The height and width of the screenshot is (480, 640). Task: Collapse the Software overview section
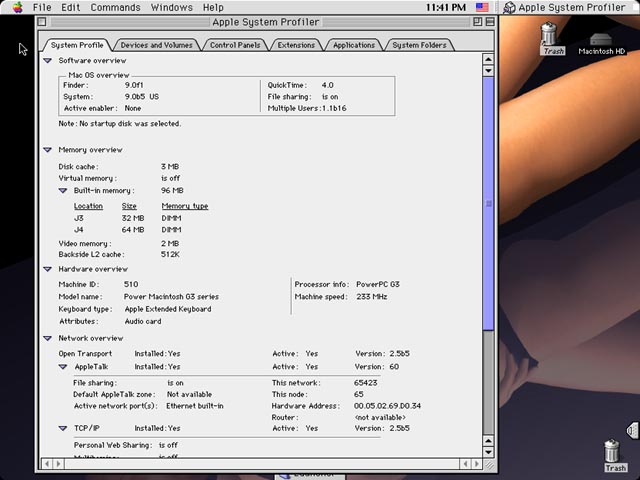pyautogui.click(x=47, y=60)
